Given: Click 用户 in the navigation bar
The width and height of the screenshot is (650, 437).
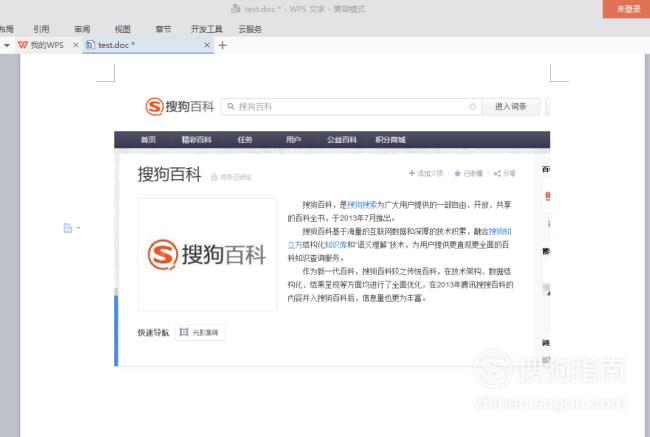Looking at the screenshot, I should coord(293,140).
